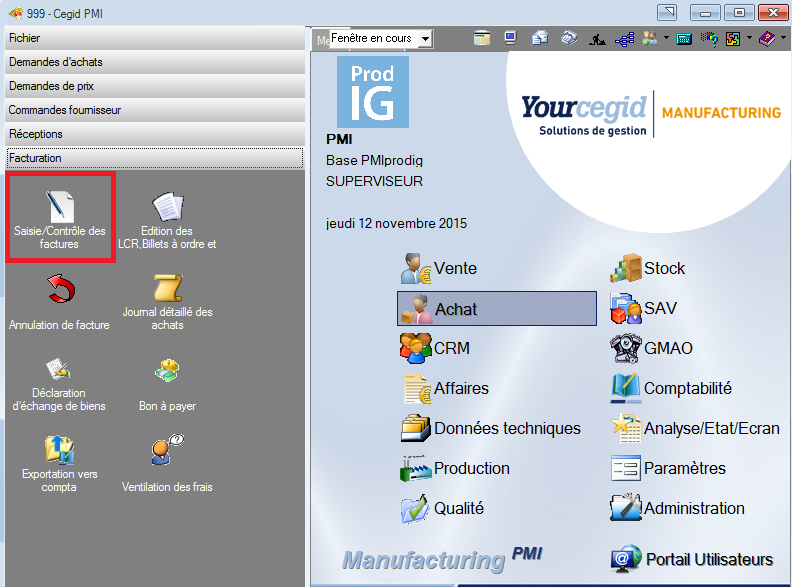The width and height of the screenshot is (792, 587).
Task: Expand the Fenêtre en cours combo box
Action: [x=426, y=38]
